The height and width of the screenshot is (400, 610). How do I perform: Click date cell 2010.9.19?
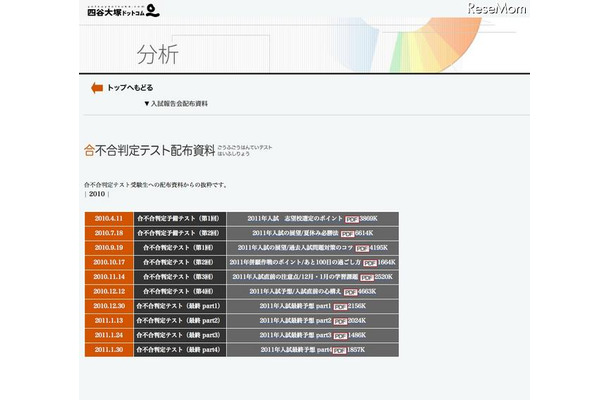tap(109, 248)
